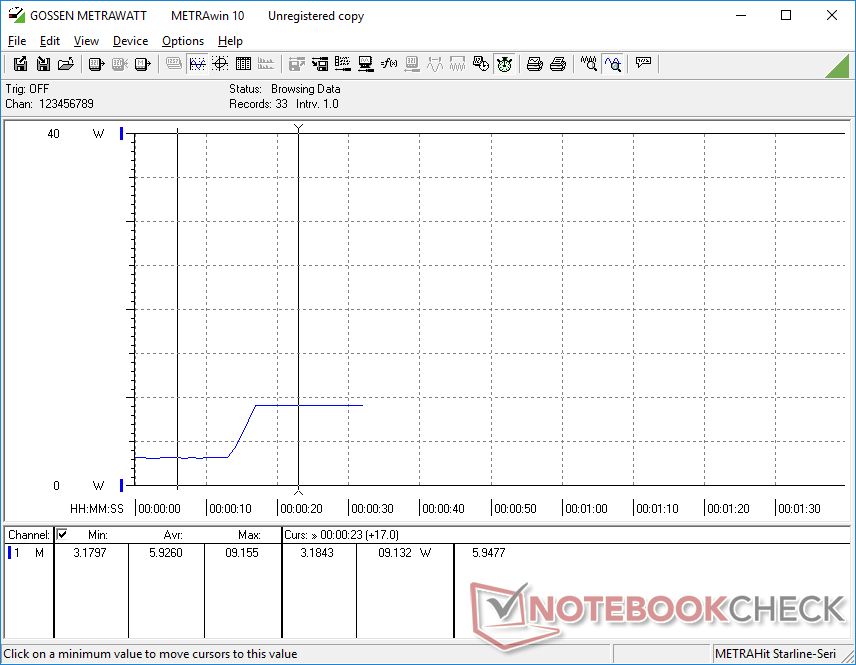Click the 00:00:30 time axis label
Screen dimensions: 856x665
click(x=372, y=508)
